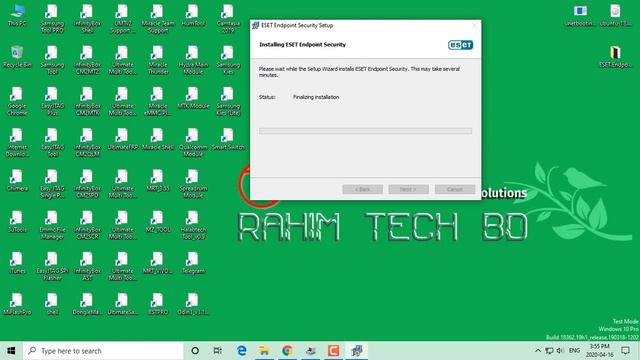Select iTunes desktop shortcut
Viewport: 640px width, 360px height.
pyautogui.click(x=17, y=263)
